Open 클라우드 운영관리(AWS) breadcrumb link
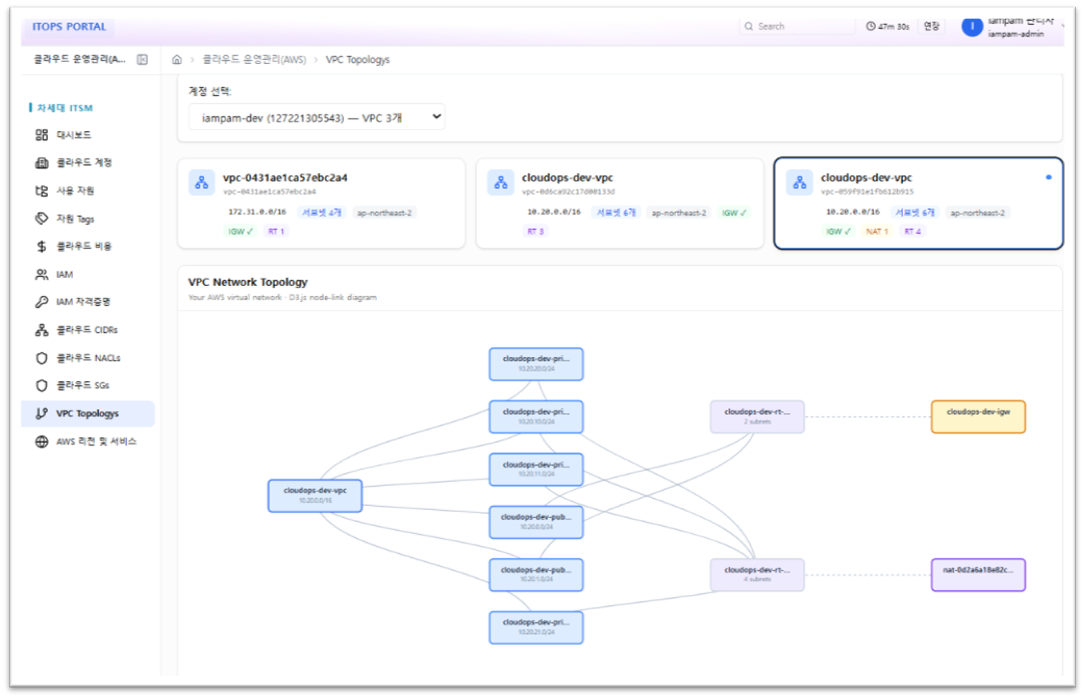1085x699 pixels. tap(254, 60)
